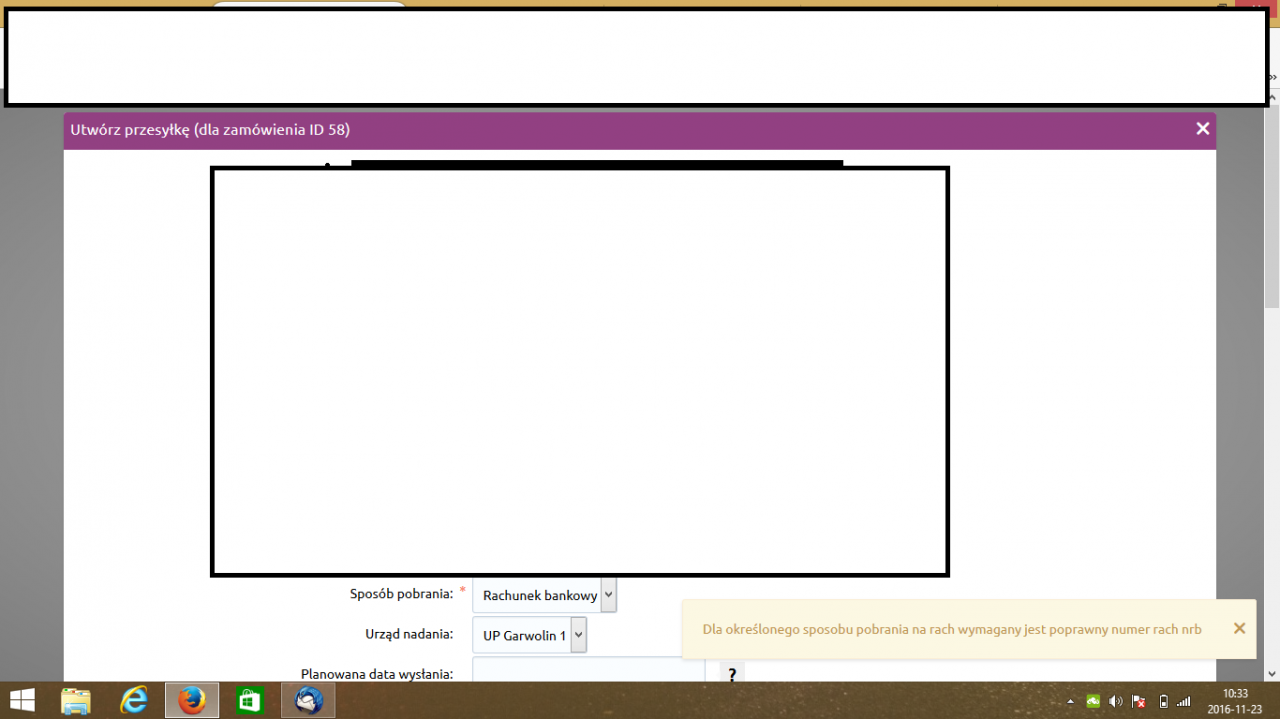This screenshot has width=1280, height=719.
Task: Click the 'Urząd nadania:' label
Action: click(409, 633)
